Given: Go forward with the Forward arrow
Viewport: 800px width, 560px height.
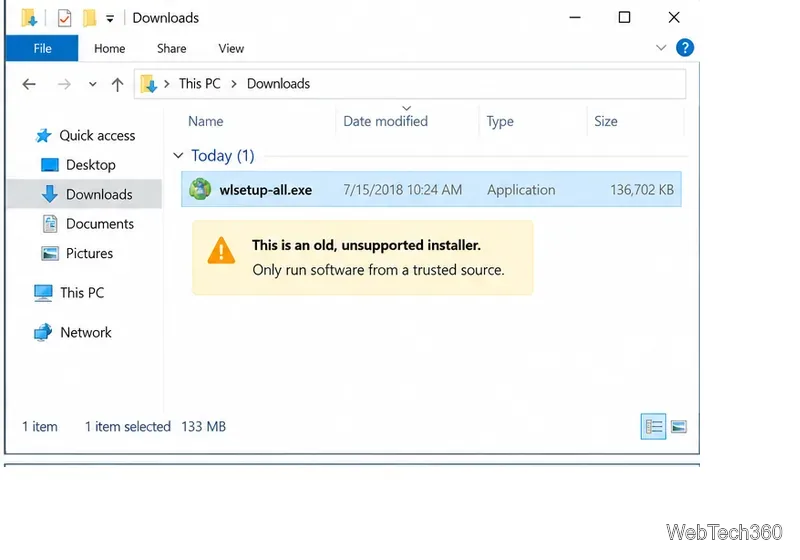Looking at the screenshot, I should [x=64, y=84].
